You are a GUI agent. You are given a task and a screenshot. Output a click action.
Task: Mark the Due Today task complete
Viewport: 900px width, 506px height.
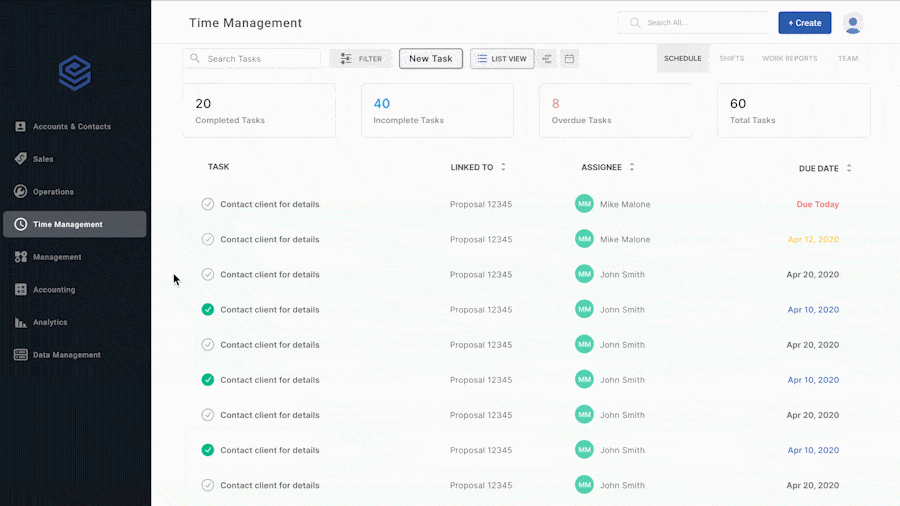tap(208, 204)
